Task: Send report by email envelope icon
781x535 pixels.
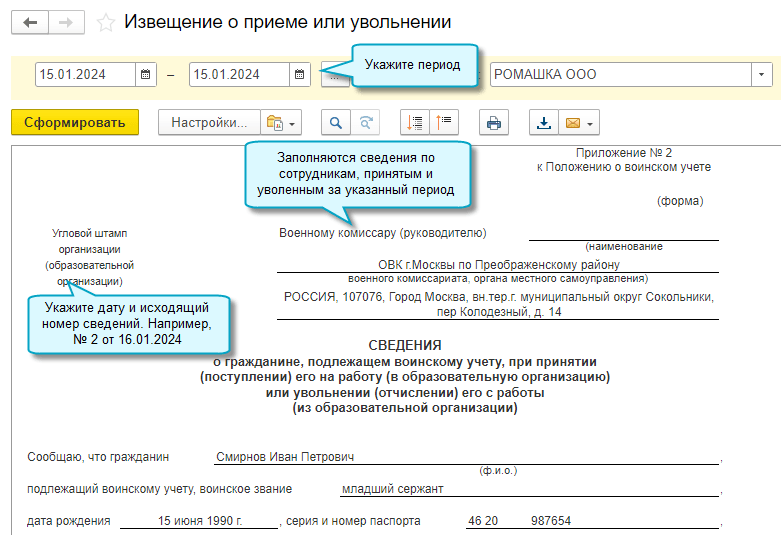Action: [x=573, y=123]
